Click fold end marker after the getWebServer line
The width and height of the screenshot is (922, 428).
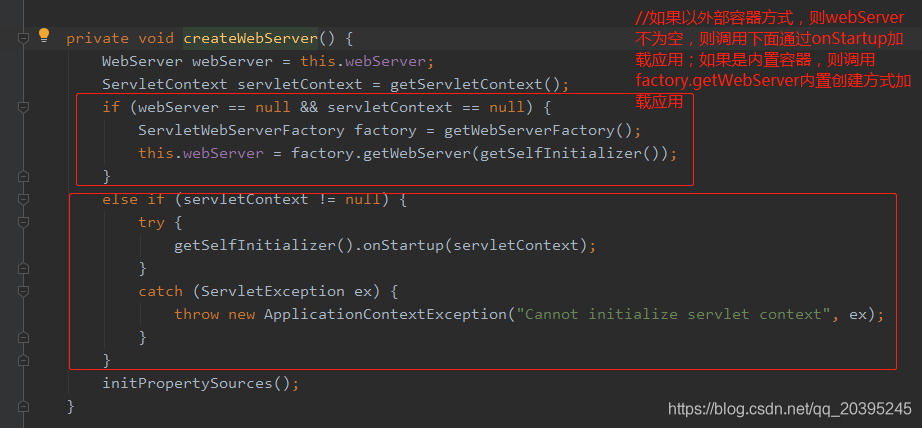coord(23,176)
